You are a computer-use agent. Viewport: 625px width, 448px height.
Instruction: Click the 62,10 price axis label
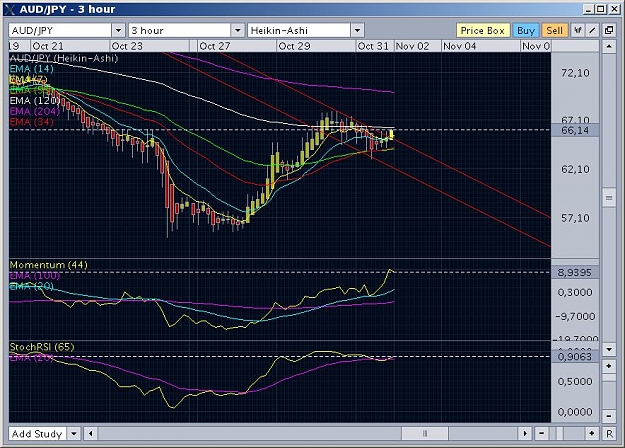pyautogui.click(x=575, y=169)
